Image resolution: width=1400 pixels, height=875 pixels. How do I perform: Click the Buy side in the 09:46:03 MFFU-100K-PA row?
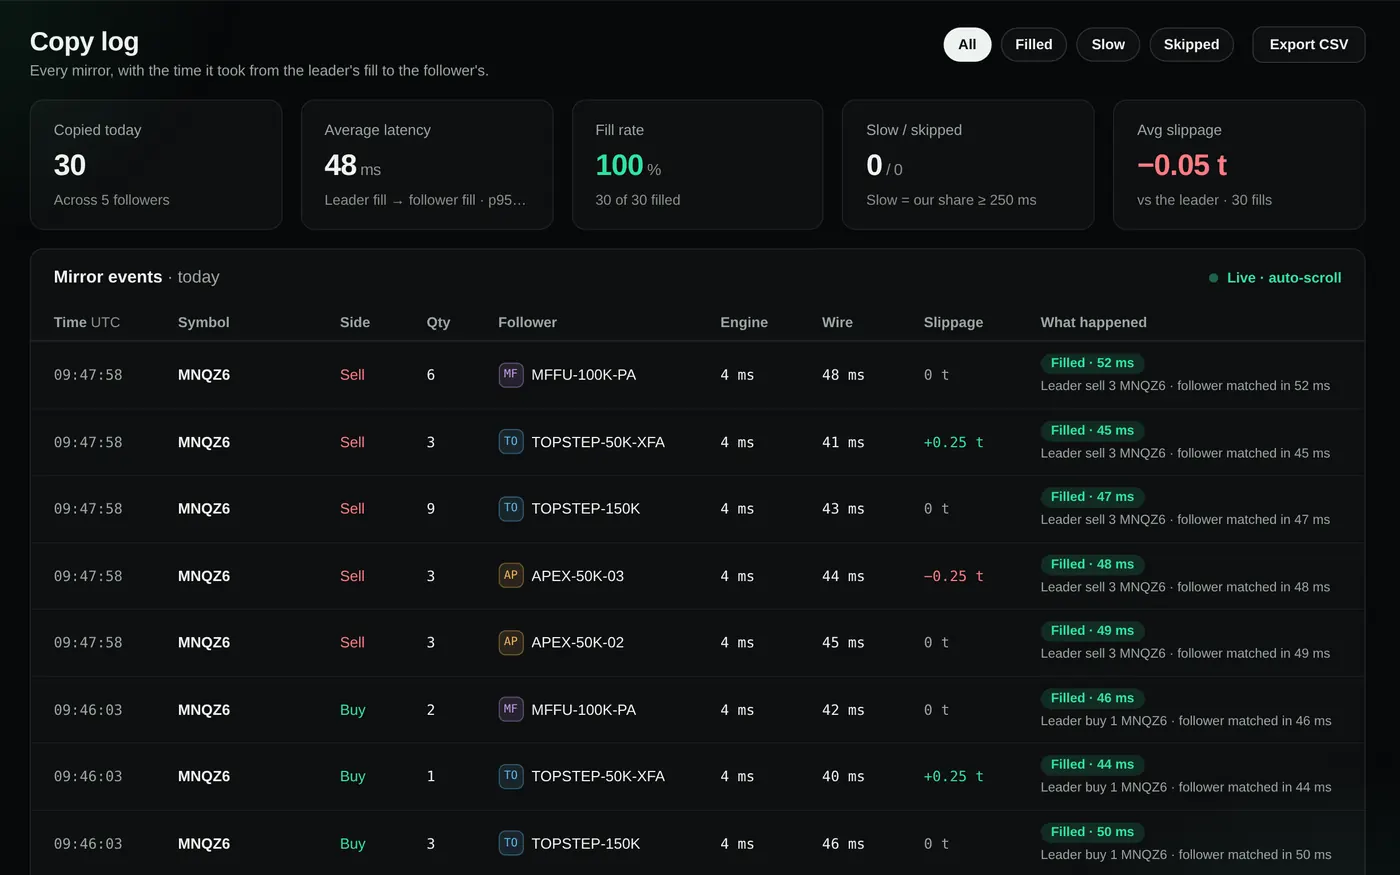352,710
